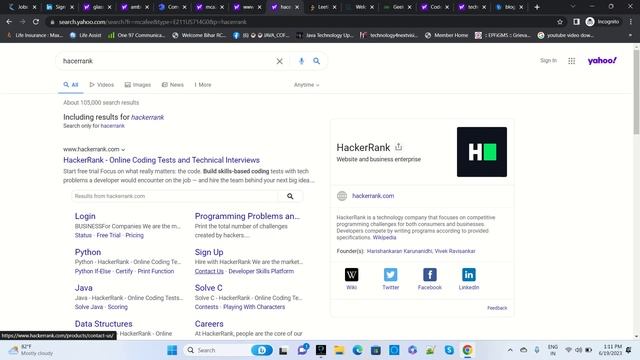Open HackerRank LinkedIn icon
This screenshot has height=360, width=640.
(x=469, y=275)
